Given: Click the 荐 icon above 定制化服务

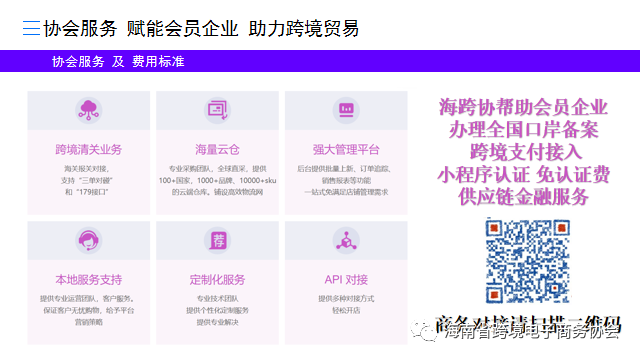Looking at the screenshot, I should point(218,240).
